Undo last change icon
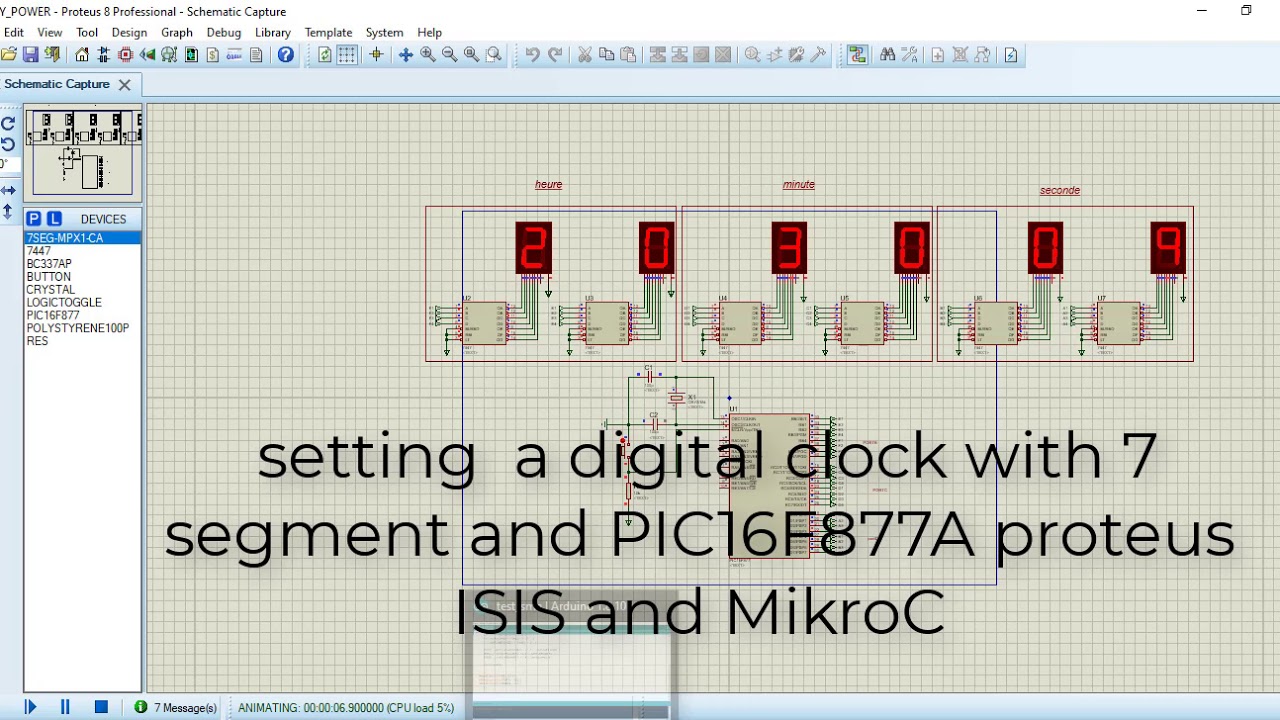 tap(533, 55)
